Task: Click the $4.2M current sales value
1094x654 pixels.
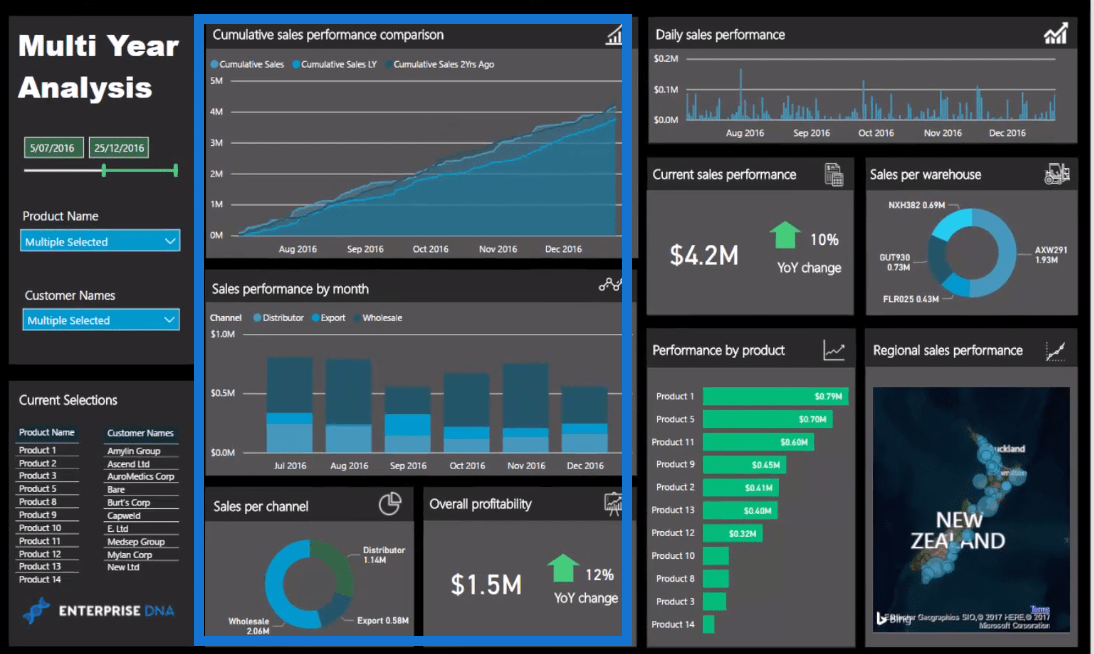Action: pyautogui.click(x=704, y=255)
